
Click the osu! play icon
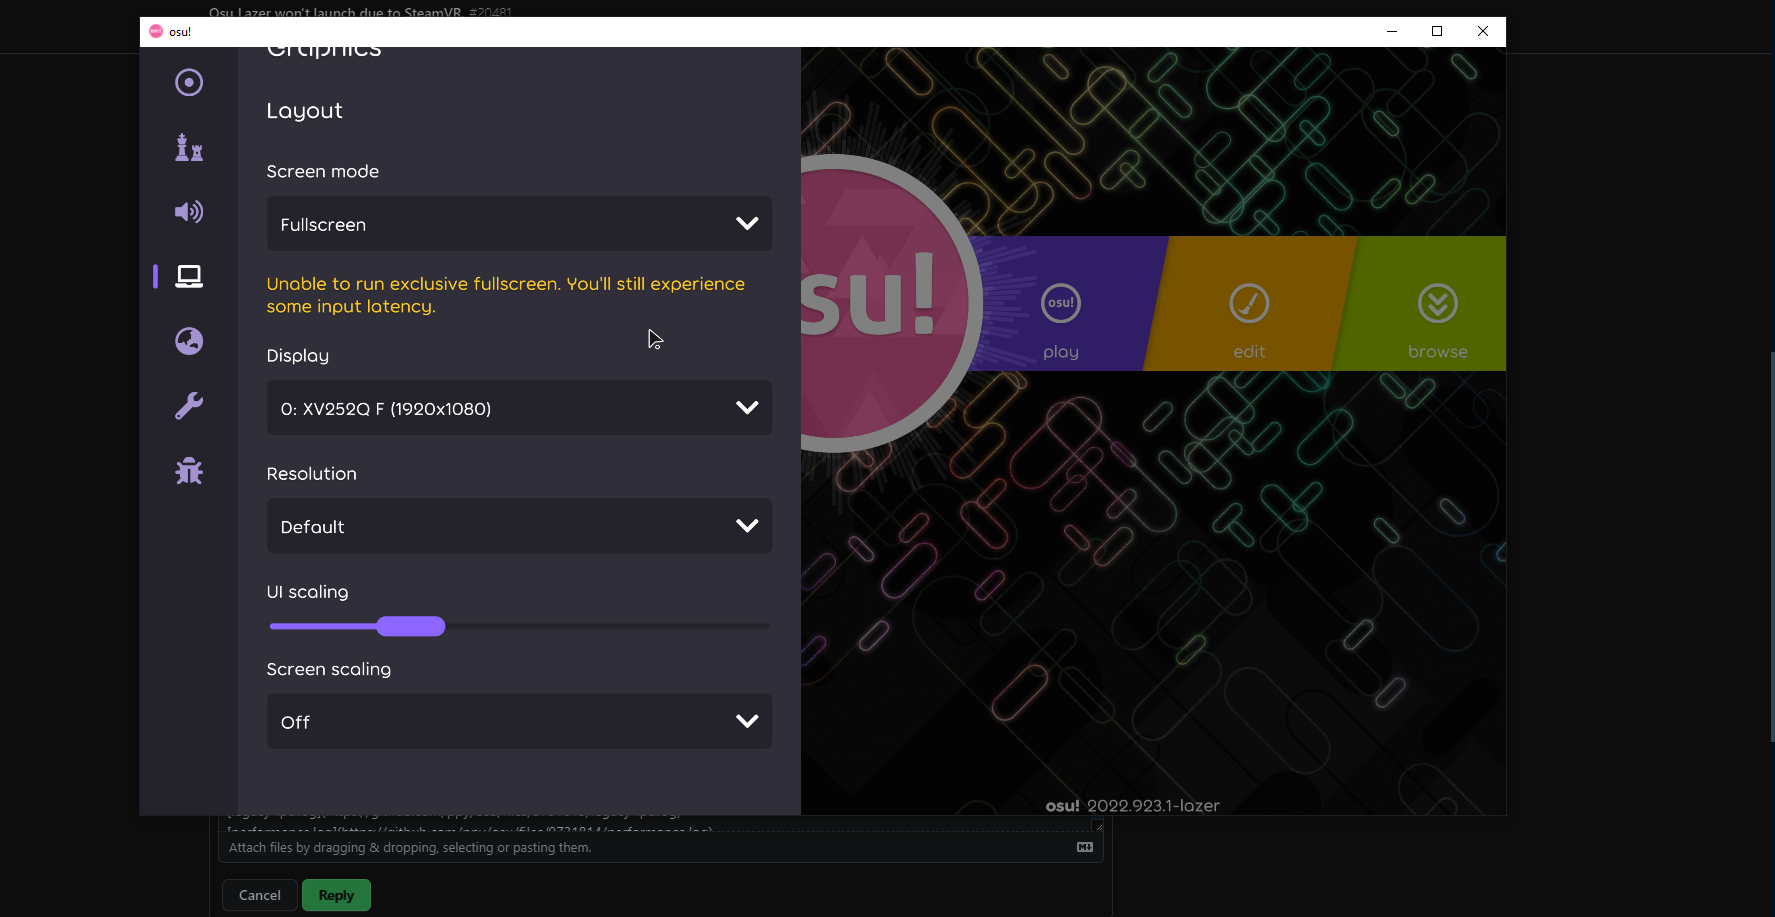pyautogui.click(x=1060, y=303)
